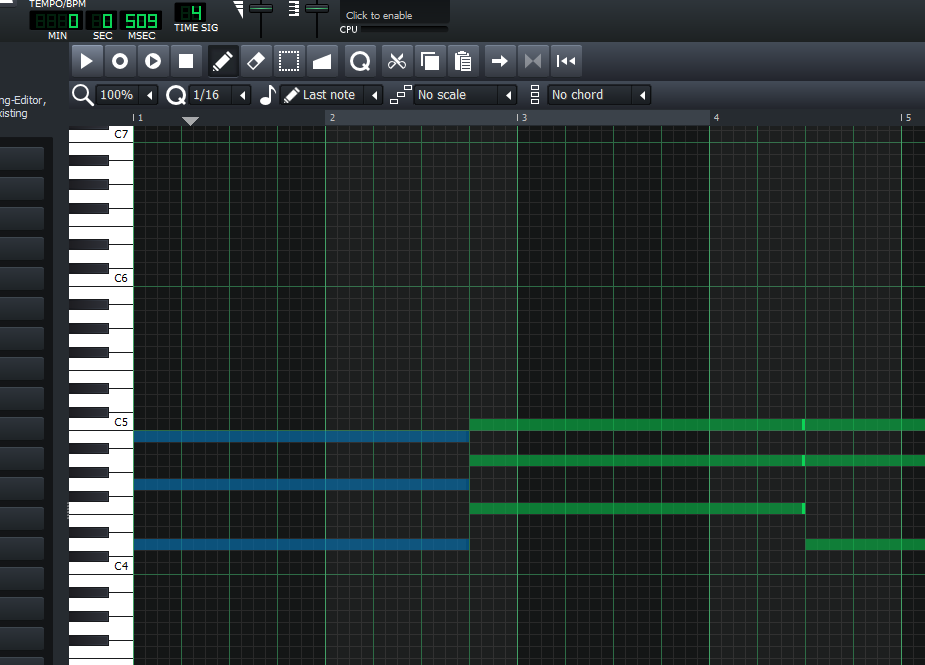Viewport: 925px width, 665px height.
Task: Click the back-to-start behavior button
Action: coord(566,61)
